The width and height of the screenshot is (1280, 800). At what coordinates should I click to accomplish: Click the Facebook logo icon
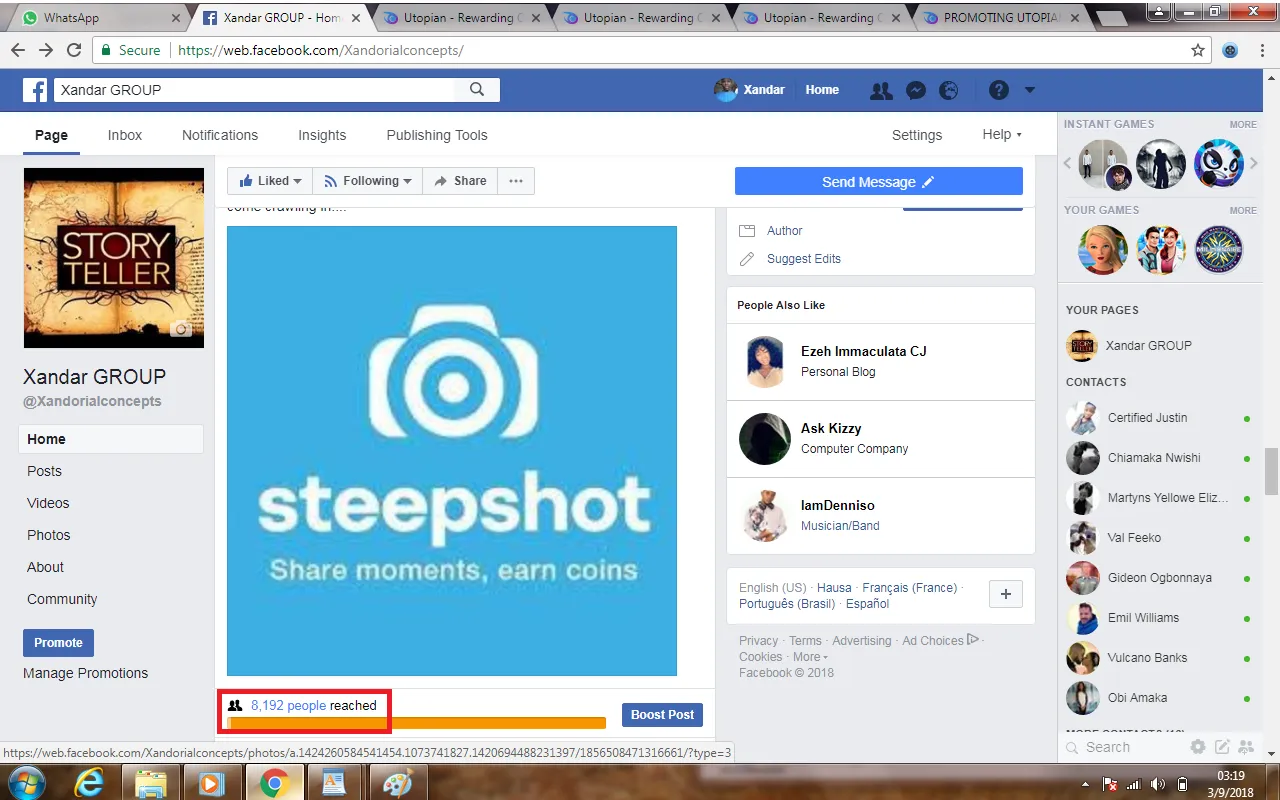tap(35, 90)
